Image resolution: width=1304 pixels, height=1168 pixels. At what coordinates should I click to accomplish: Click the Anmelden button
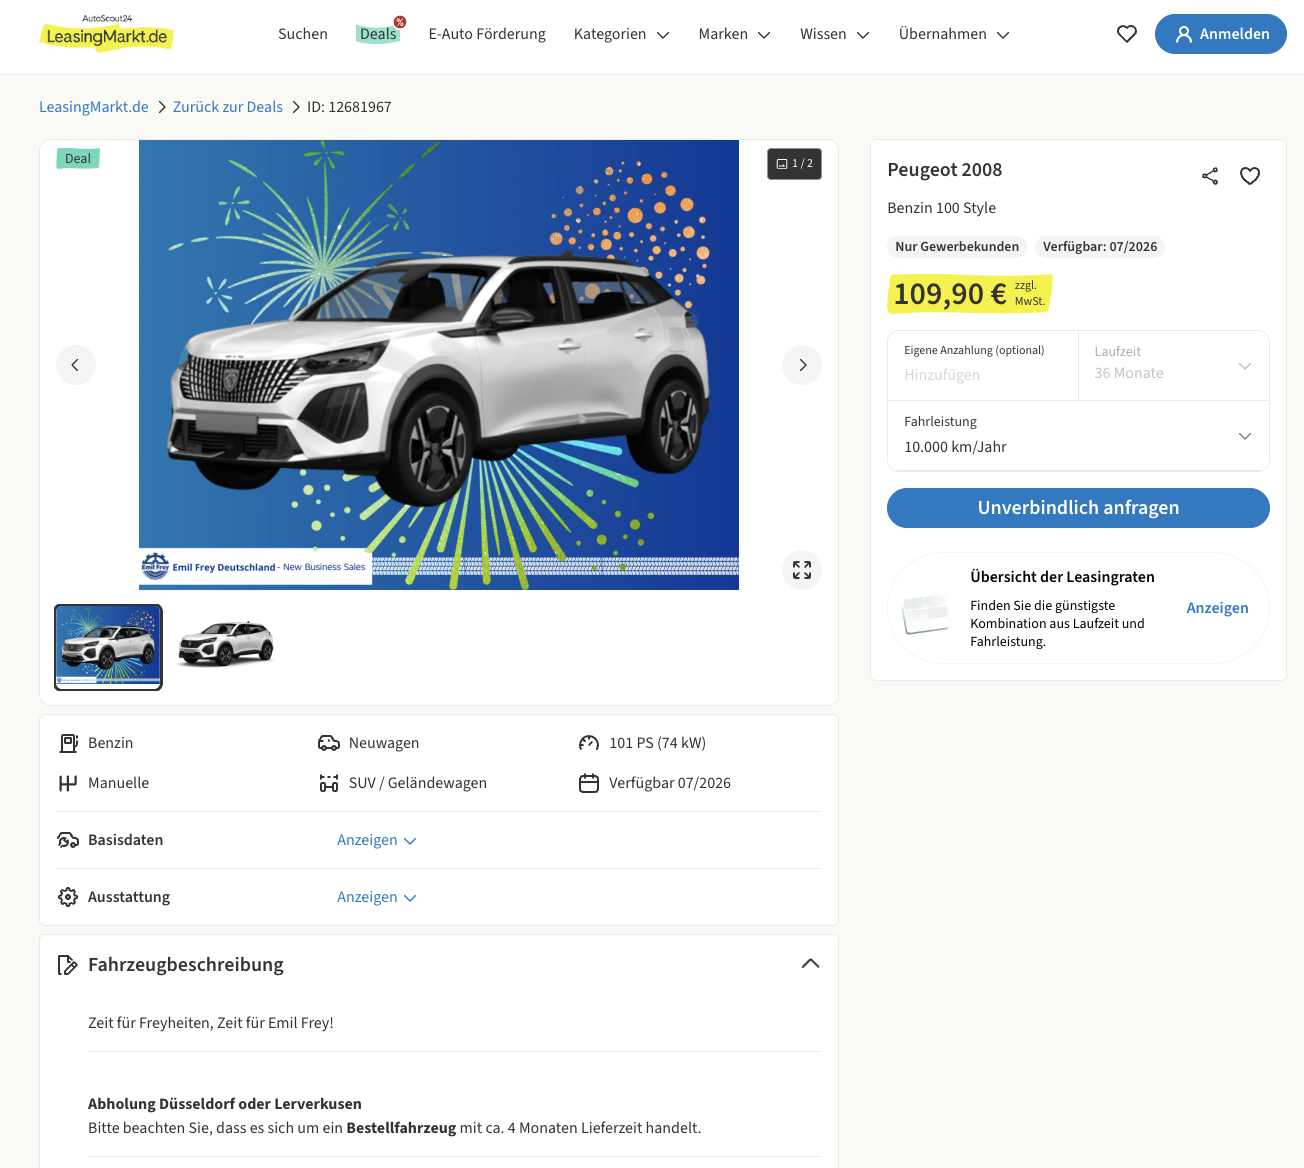(1220, 34)
